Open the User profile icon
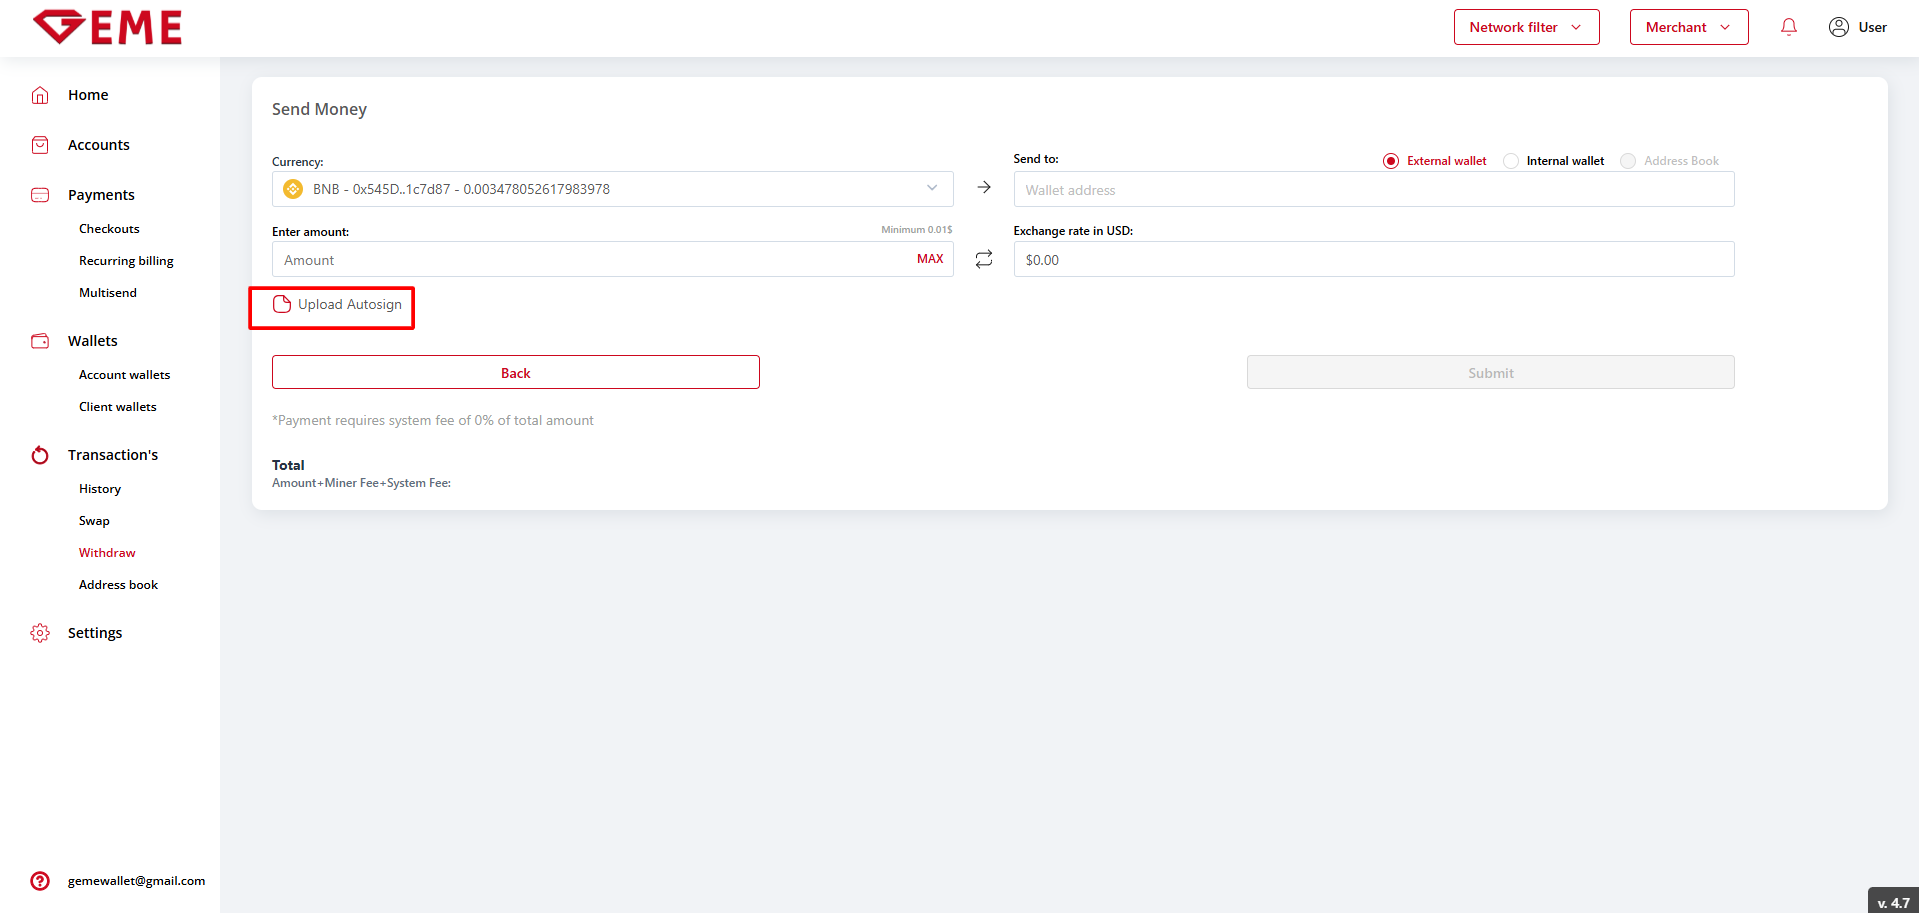 coord(1838,27)
